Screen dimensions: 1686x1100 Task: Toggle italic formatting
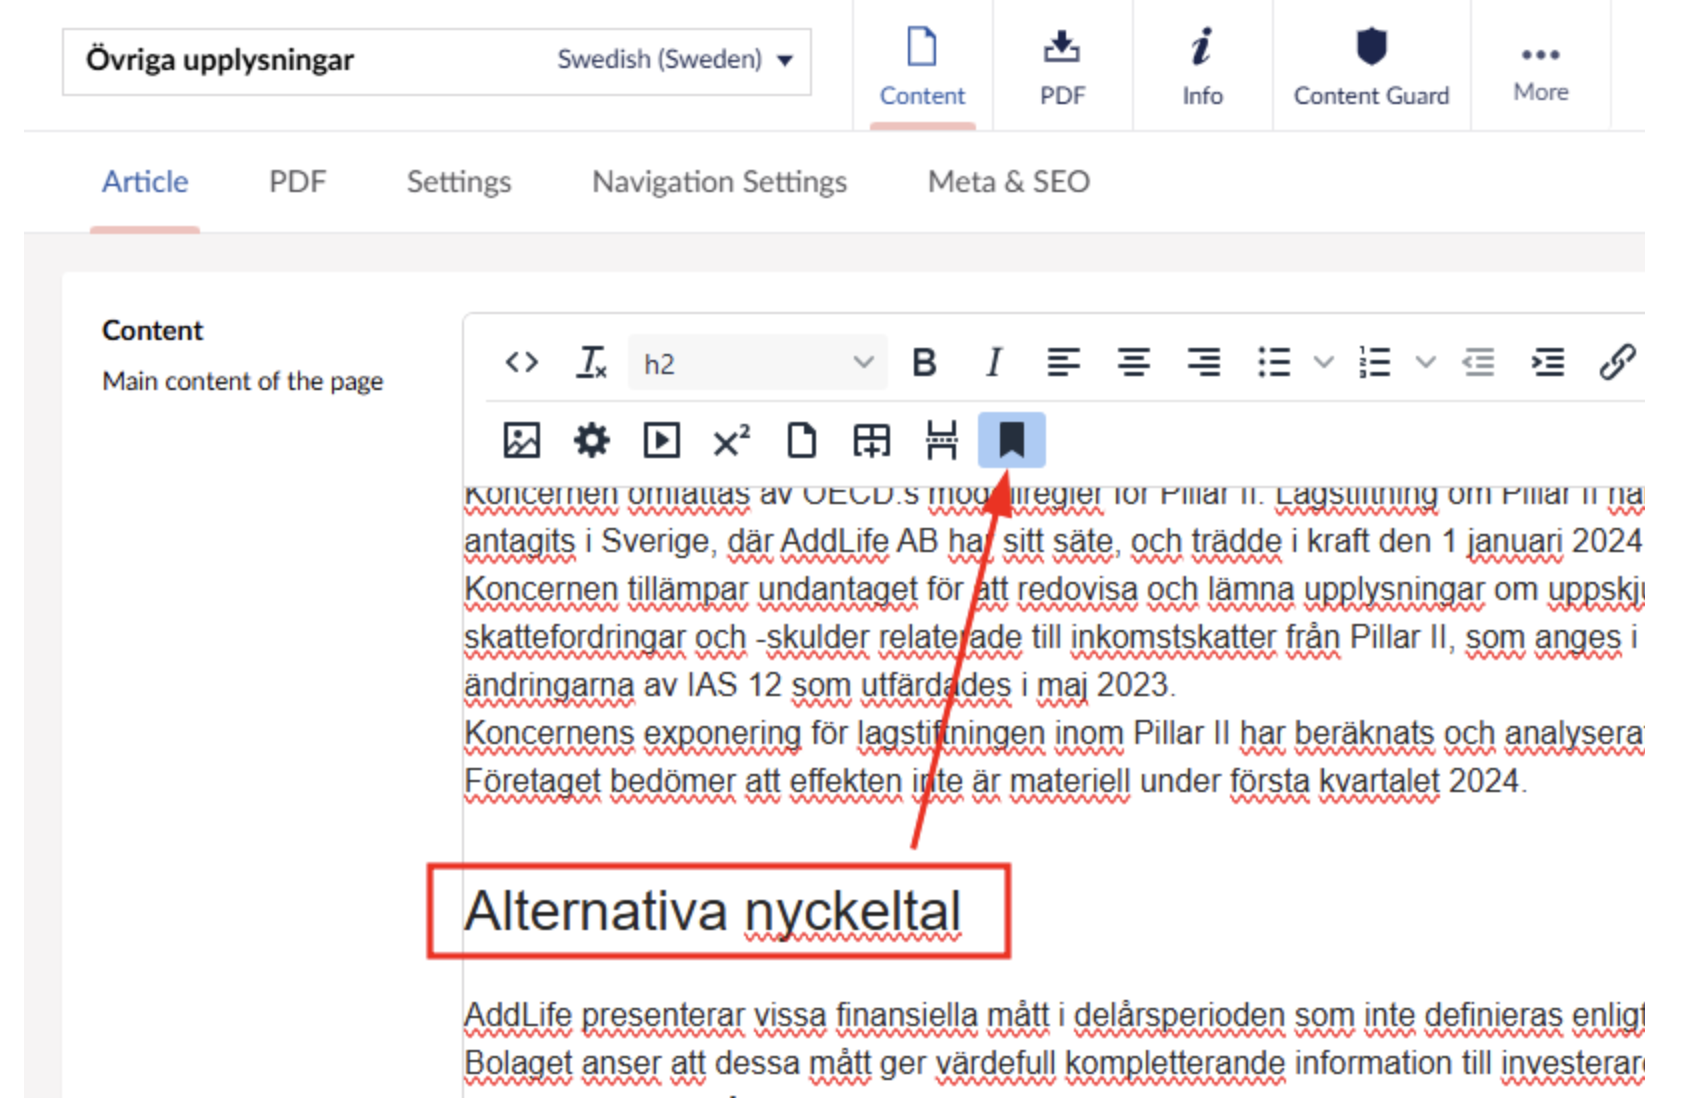[x=993, y=362]
